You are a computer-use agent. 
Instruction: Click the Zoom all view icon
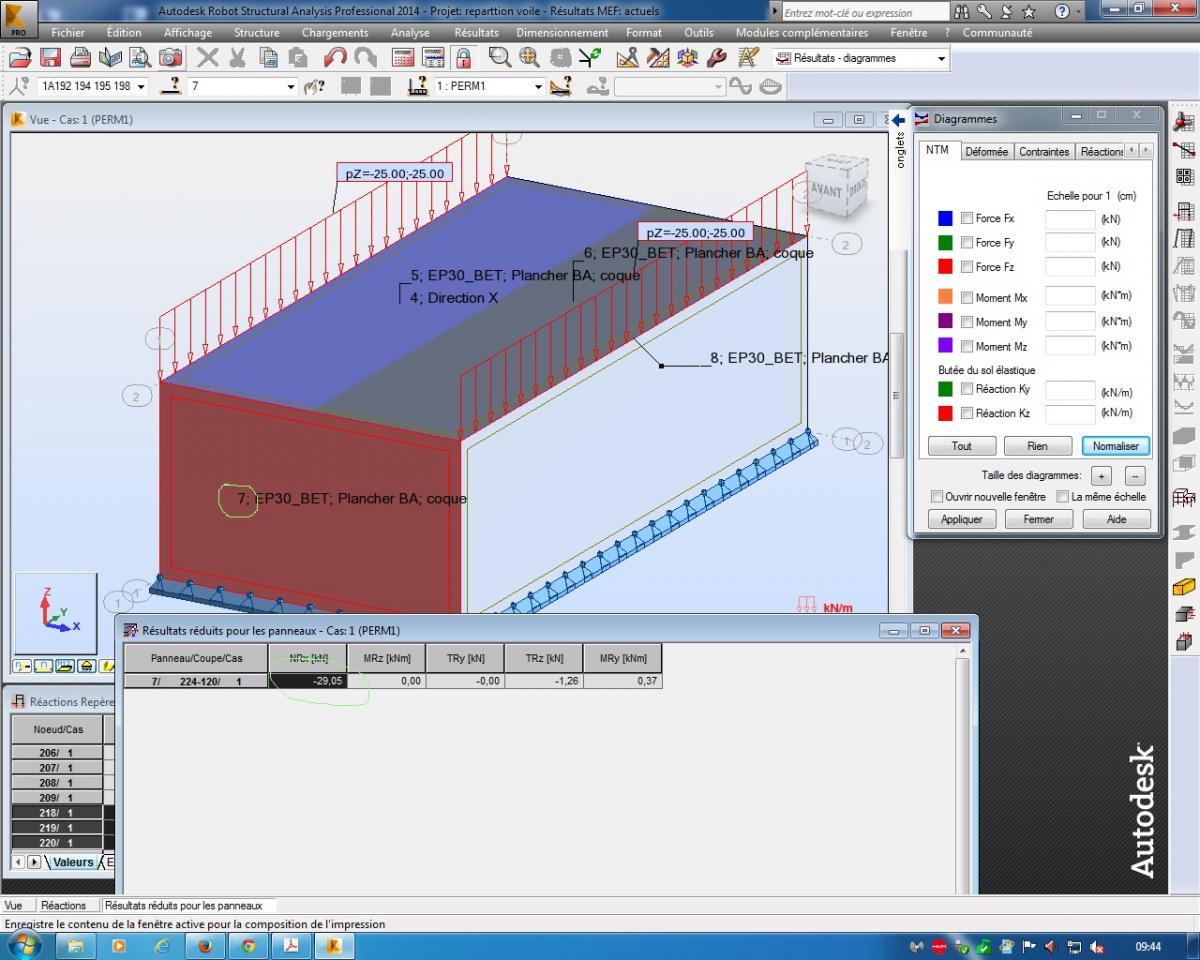(x=529, y=58)
